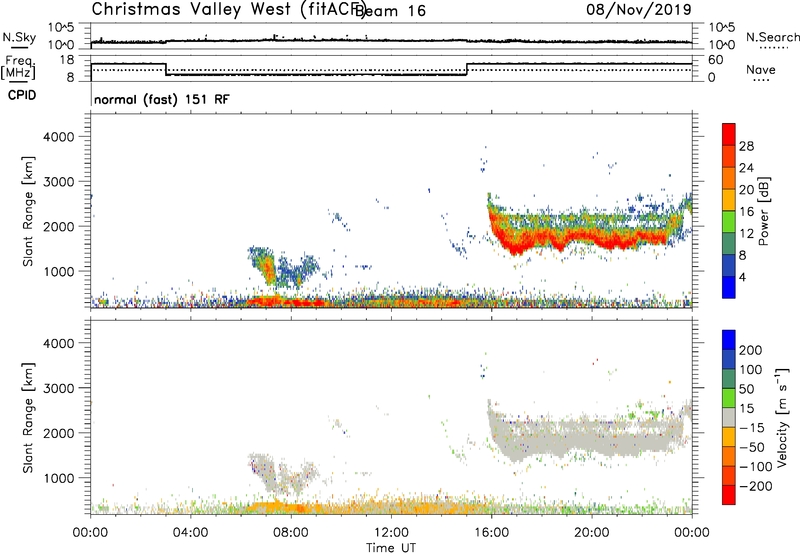The width and height of the screenshot is (800, 554).
Task: Click the date '08/Nov/2019'
Action: point(639,9)
